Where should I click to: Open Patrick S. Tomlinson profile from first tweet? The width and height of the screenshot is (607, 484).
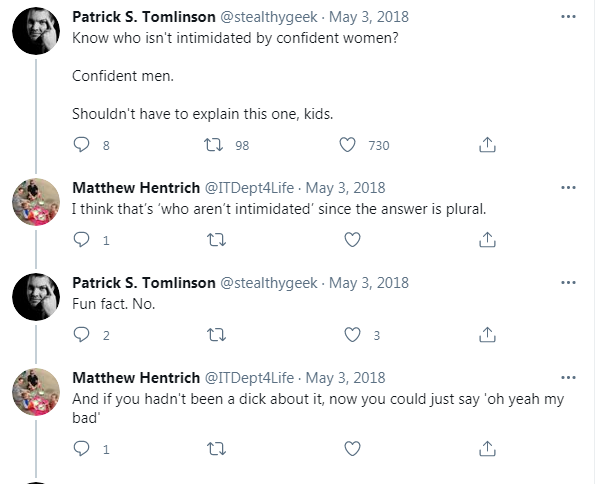click(x=144, y=17)
